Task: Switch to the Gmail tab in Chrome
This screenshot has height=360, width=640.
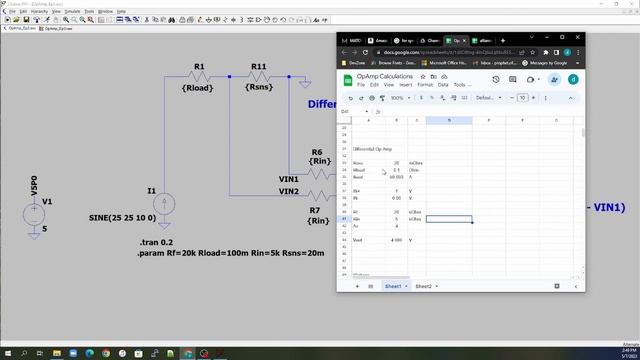Action: (351, 41)
